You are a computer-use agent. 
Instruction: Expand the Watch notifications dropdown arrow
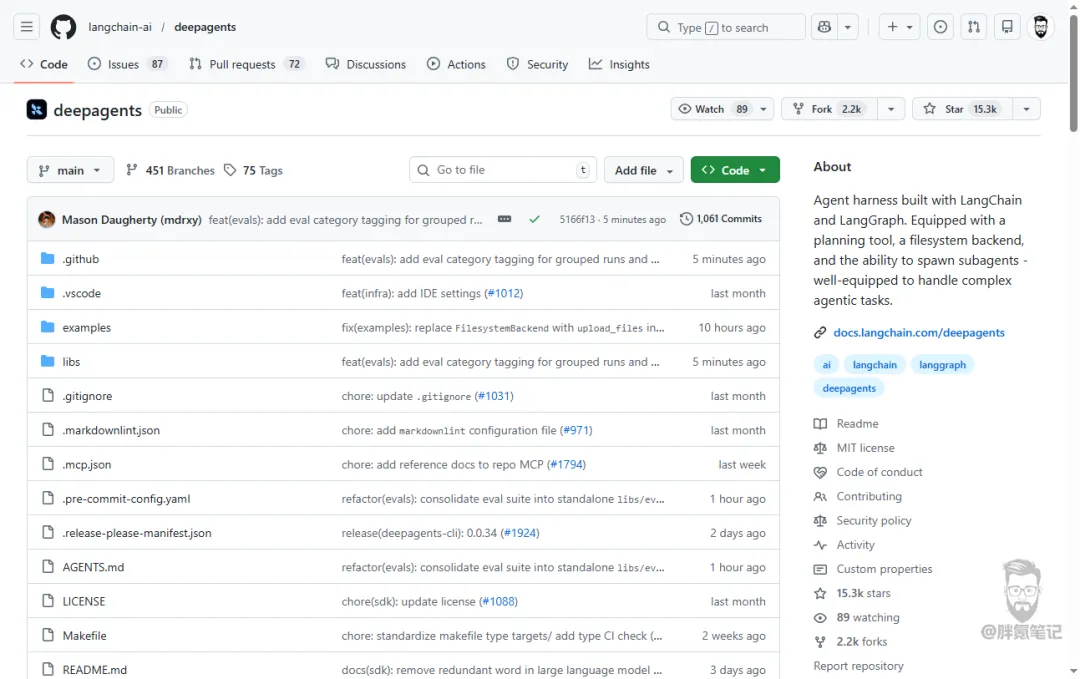(763, 109)
